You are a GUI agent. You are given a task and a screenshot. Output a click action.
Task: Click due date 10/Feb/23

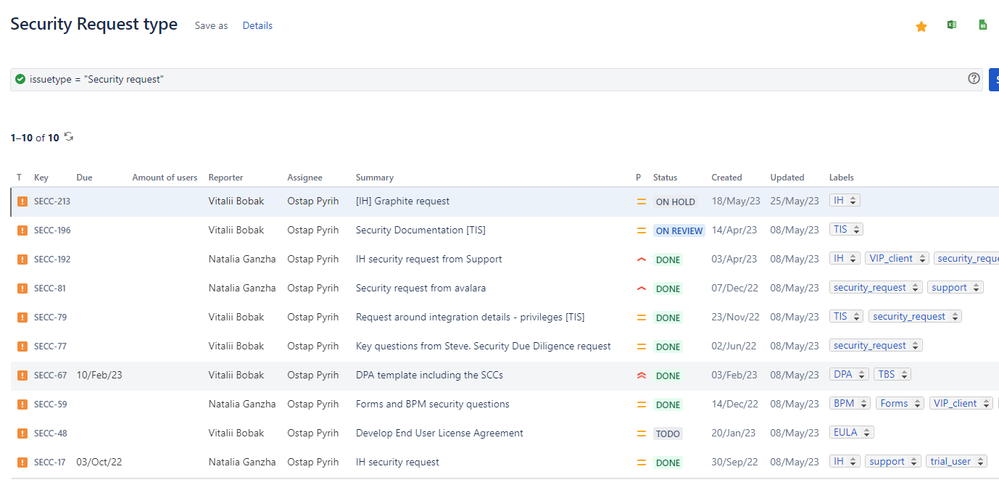click(x=99, y=375)
